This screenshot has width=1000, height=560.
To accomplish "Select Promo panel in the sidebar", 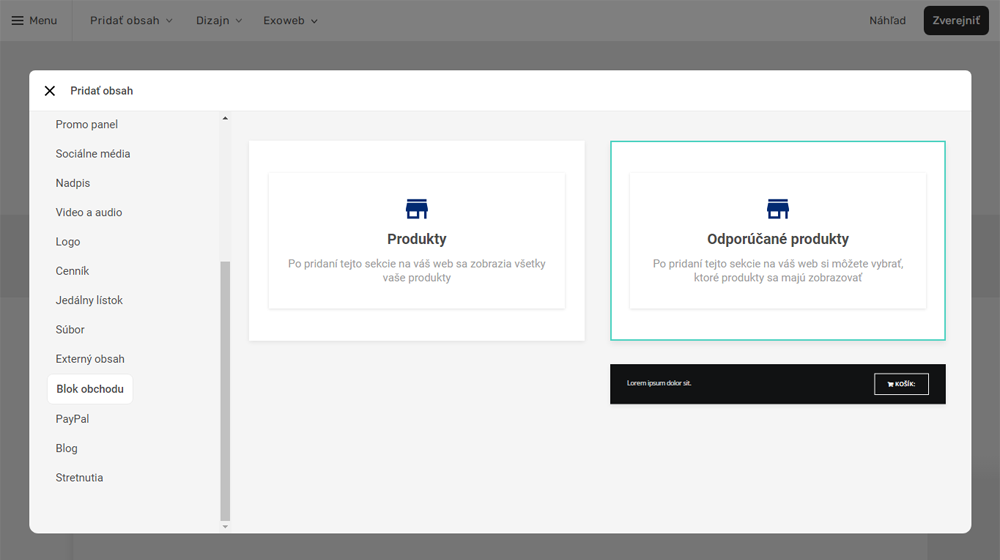I will 87,125.
